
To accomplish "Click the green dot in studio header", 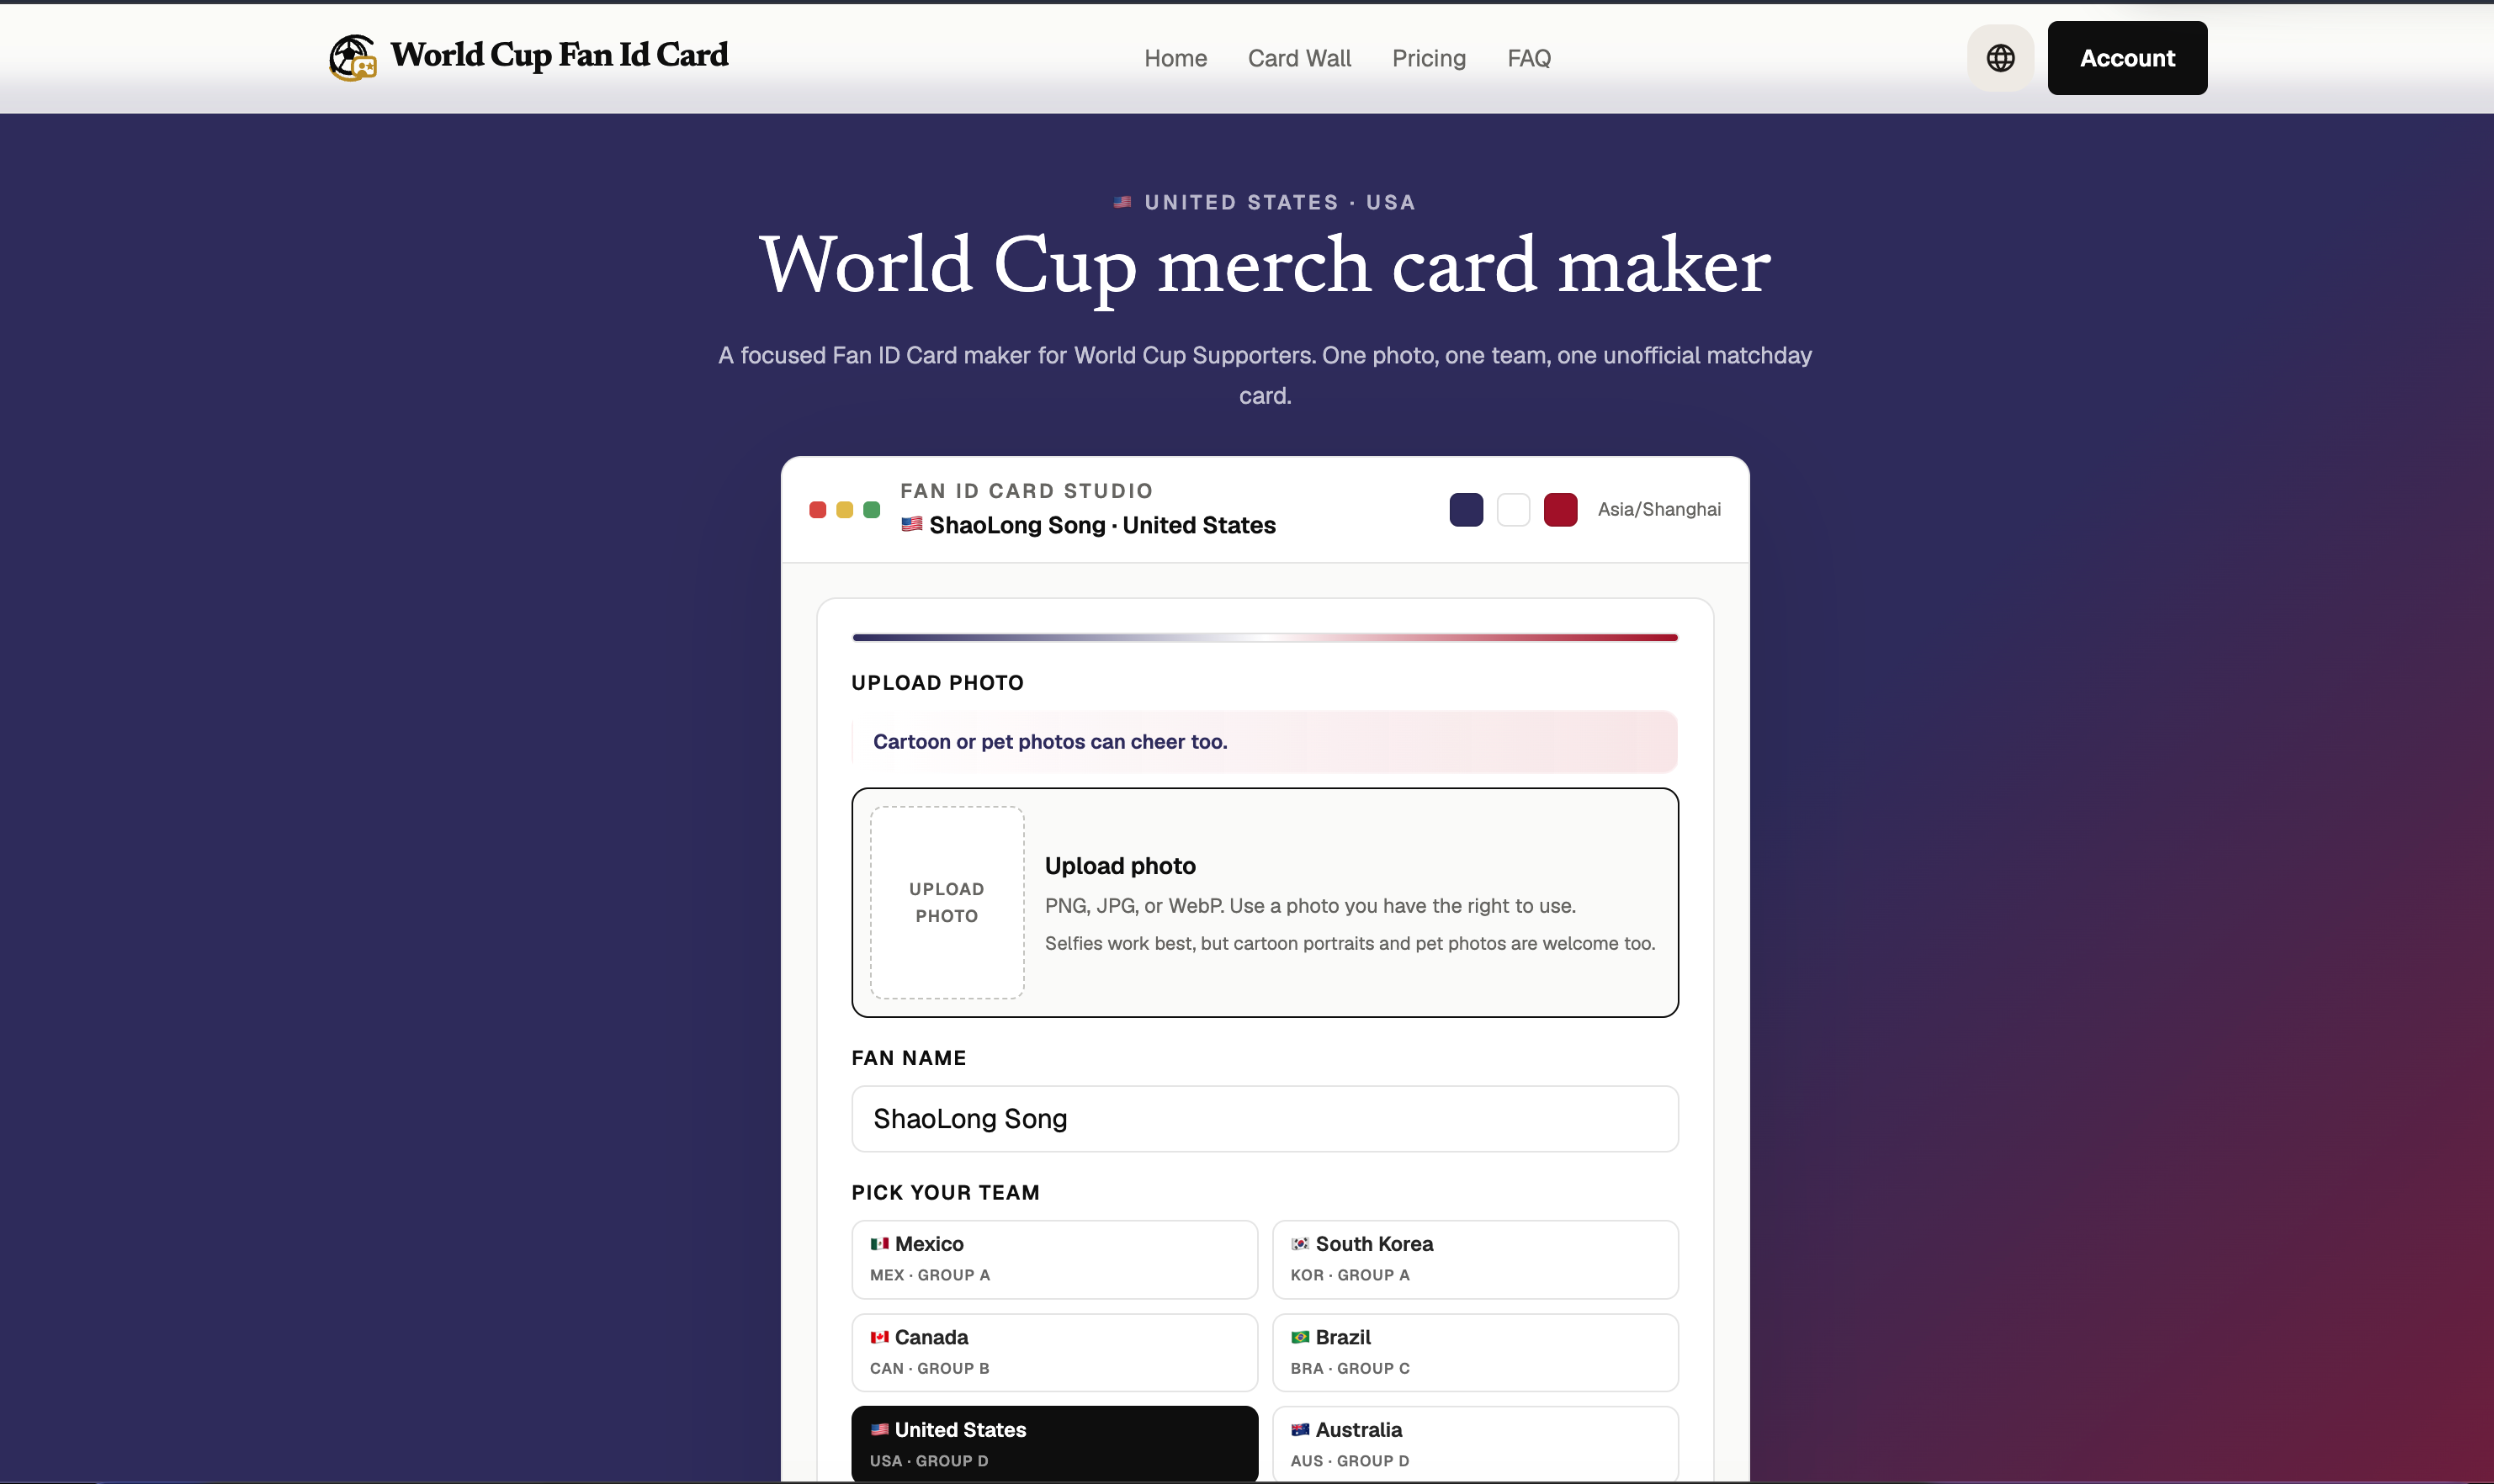I will pos(871,510).
